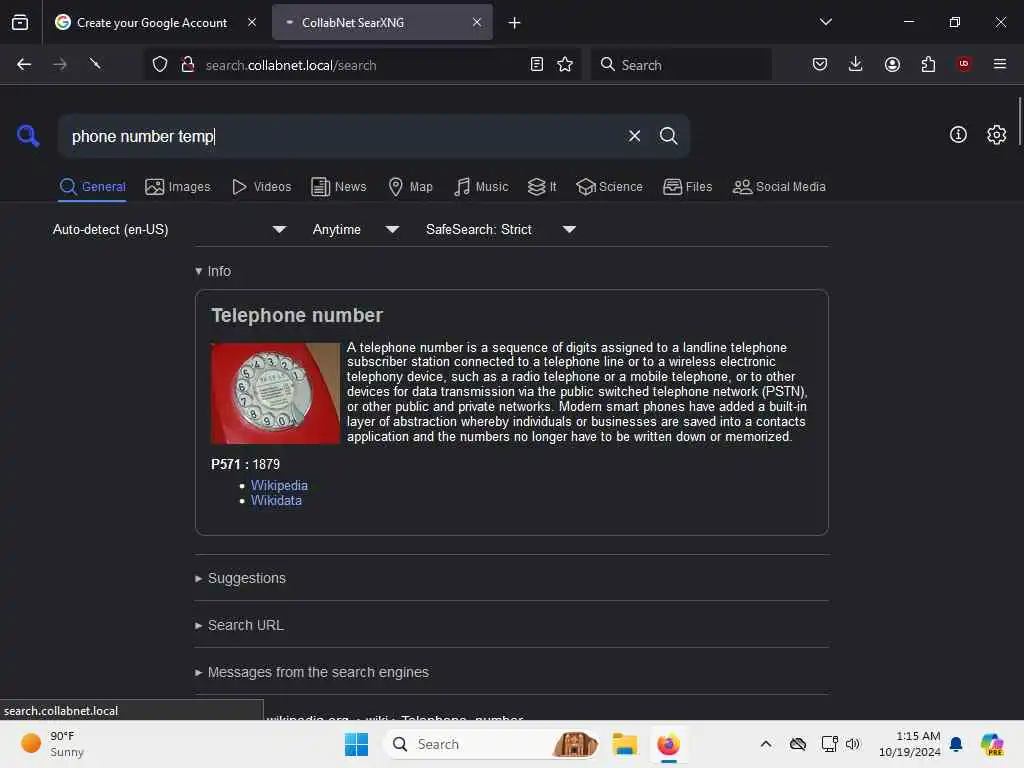Open Firefox application menu
The image size is (1024, 768).
tap(999, 64)
